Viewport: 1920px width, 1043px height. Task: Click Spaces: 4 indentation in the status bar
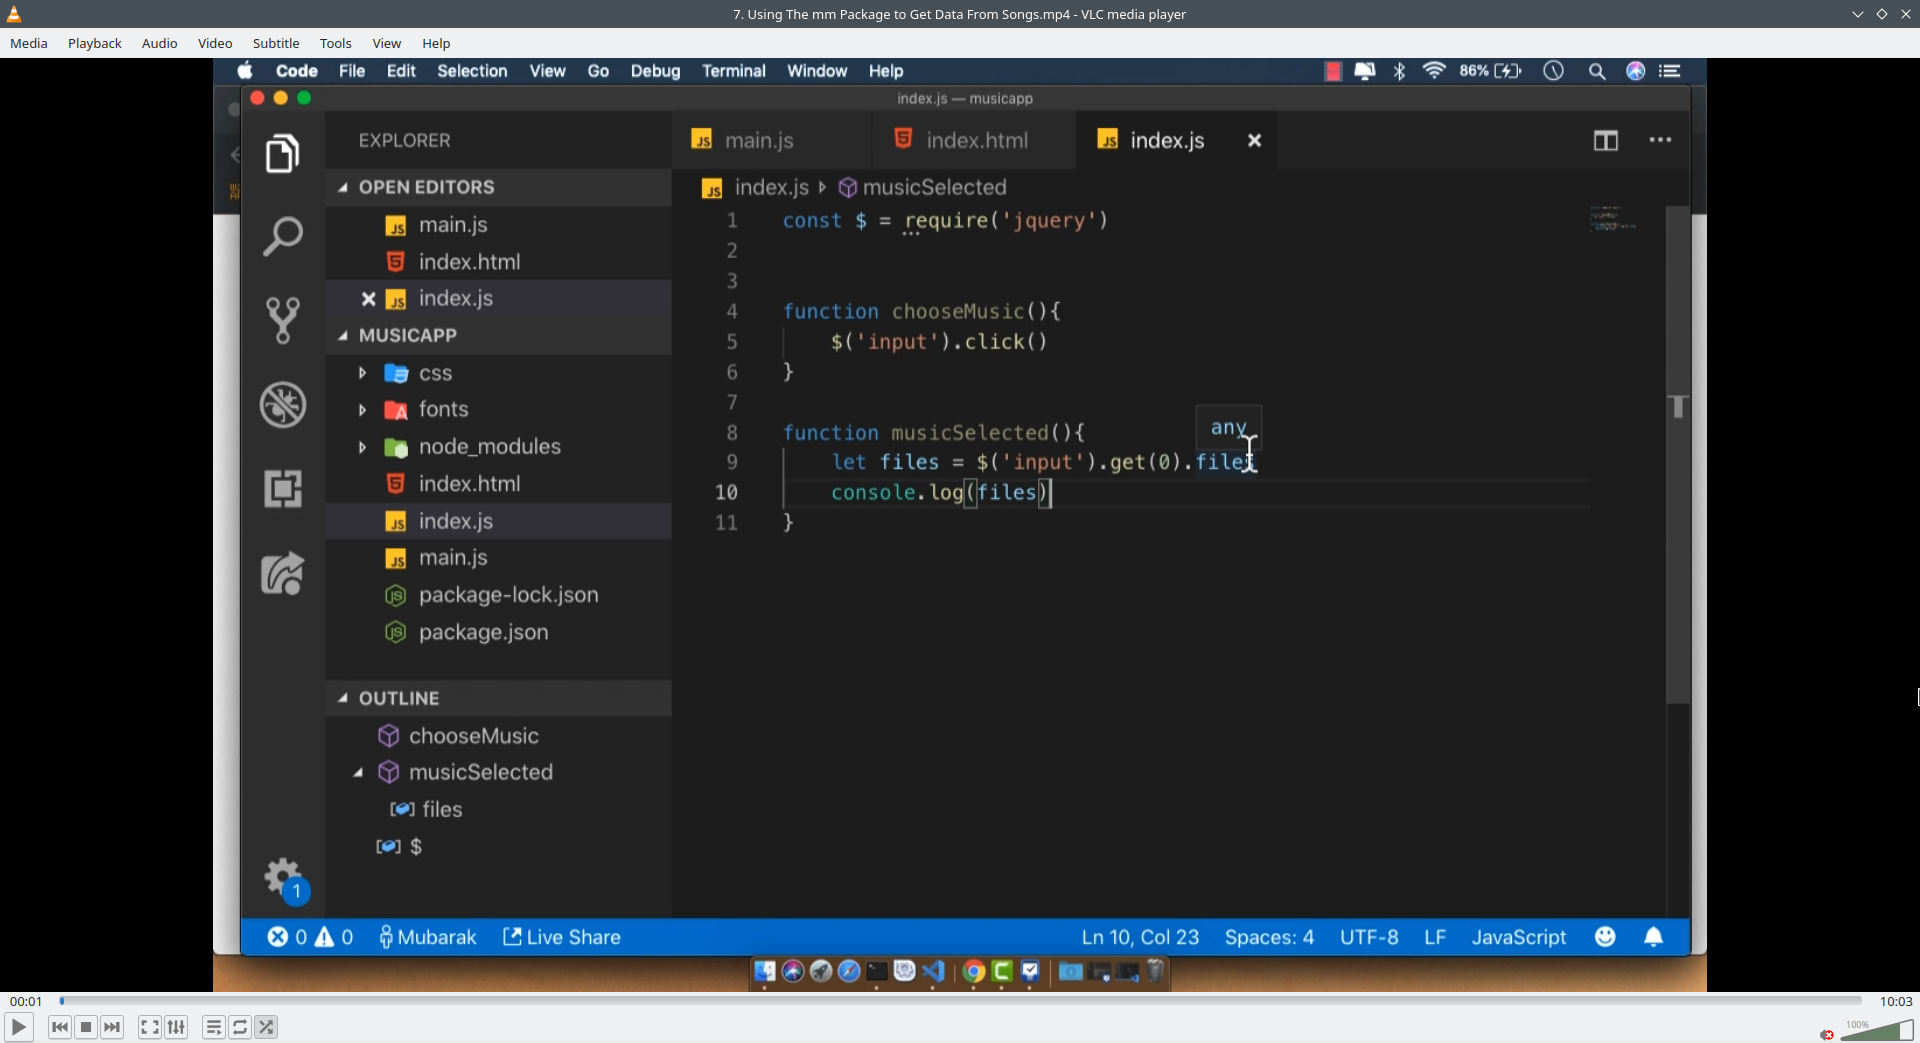(x=1269, y=937)
